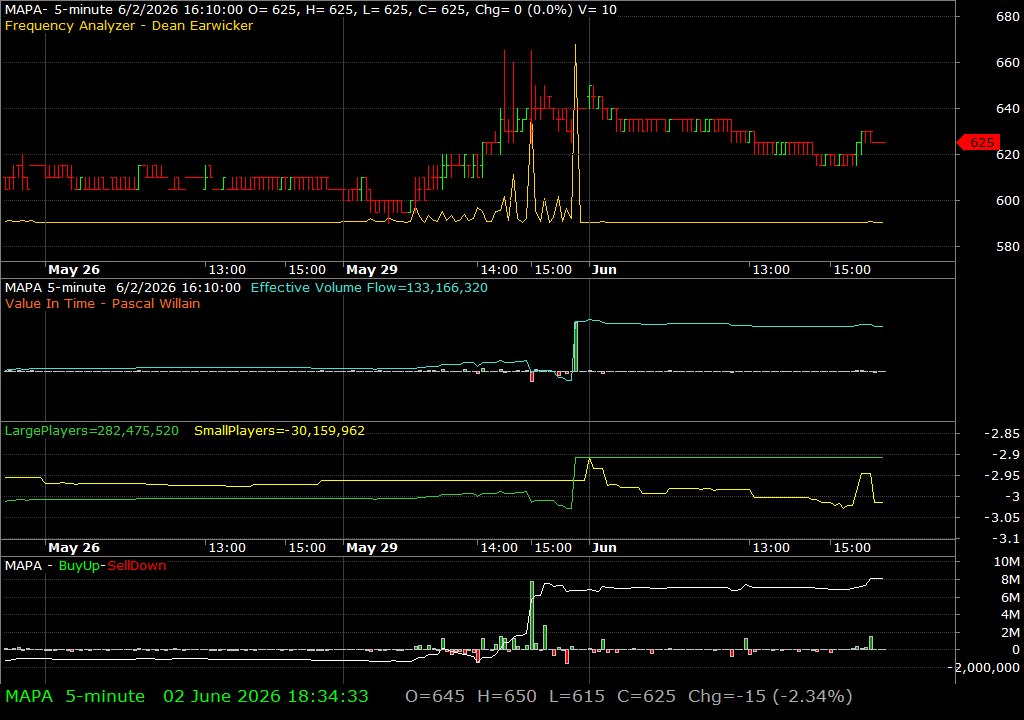1024x720 pixels.
Task: Click the -3.05 scale value
Action: click(1002, 517)
